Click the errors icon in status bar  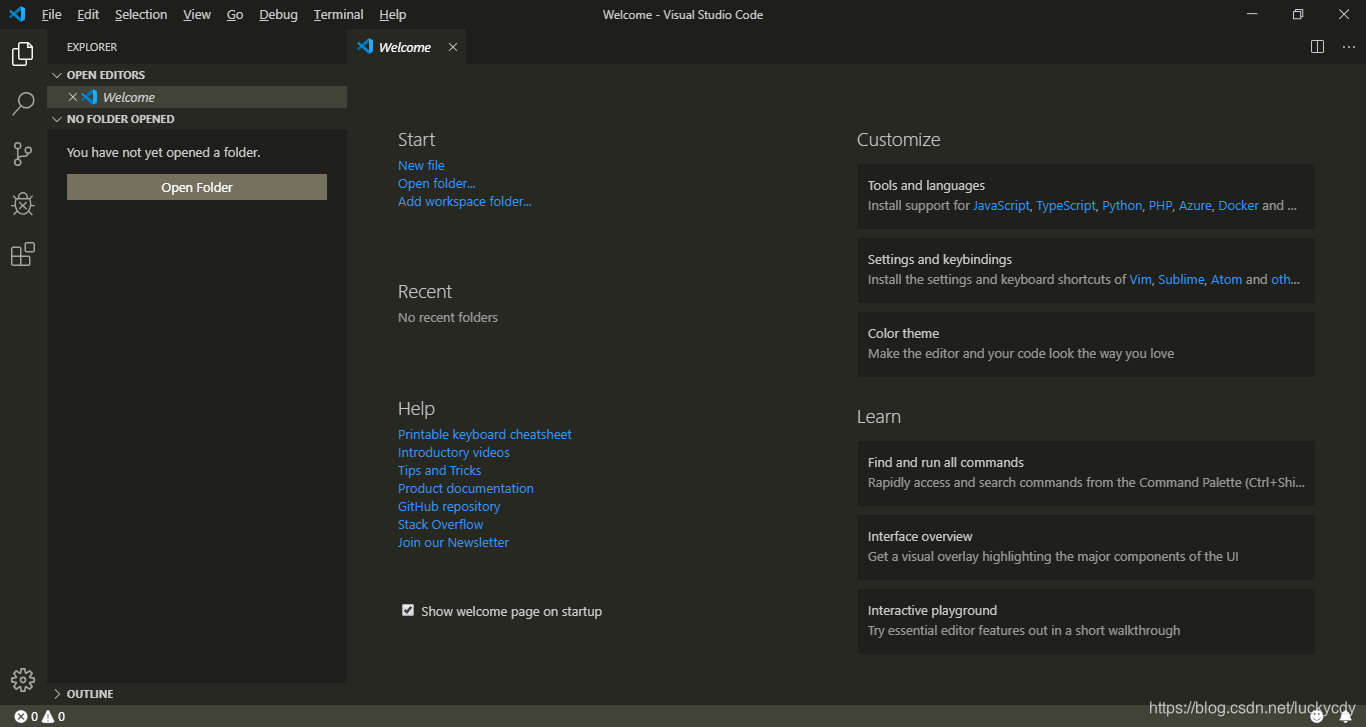click(x=20, y=716)
